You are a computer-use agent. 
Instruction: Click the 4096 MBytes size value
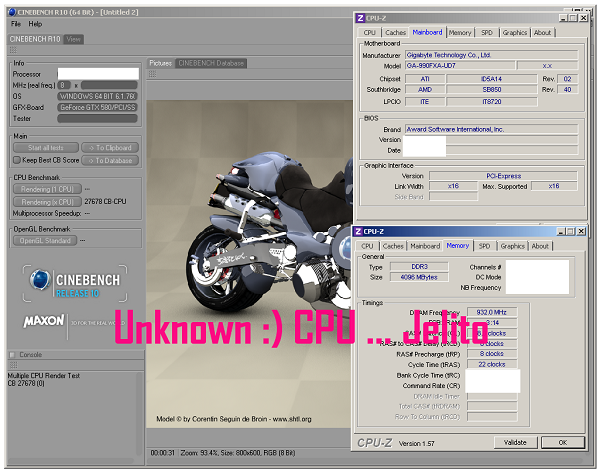click(x=419, y=277)
